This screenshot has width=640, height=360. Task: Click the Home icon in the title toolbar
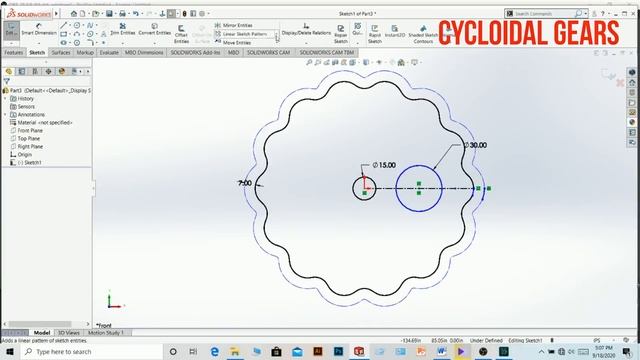pos(74,13)
